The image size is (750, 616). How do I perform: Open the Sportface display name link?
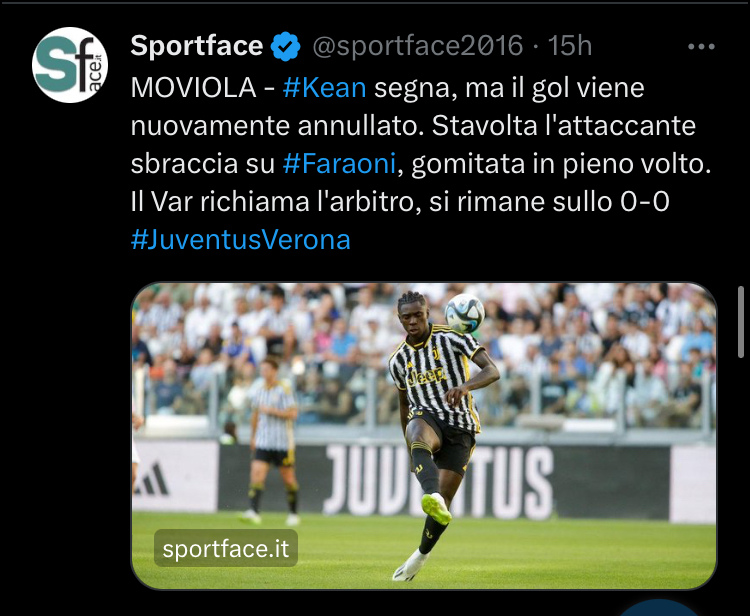(197, 46)
